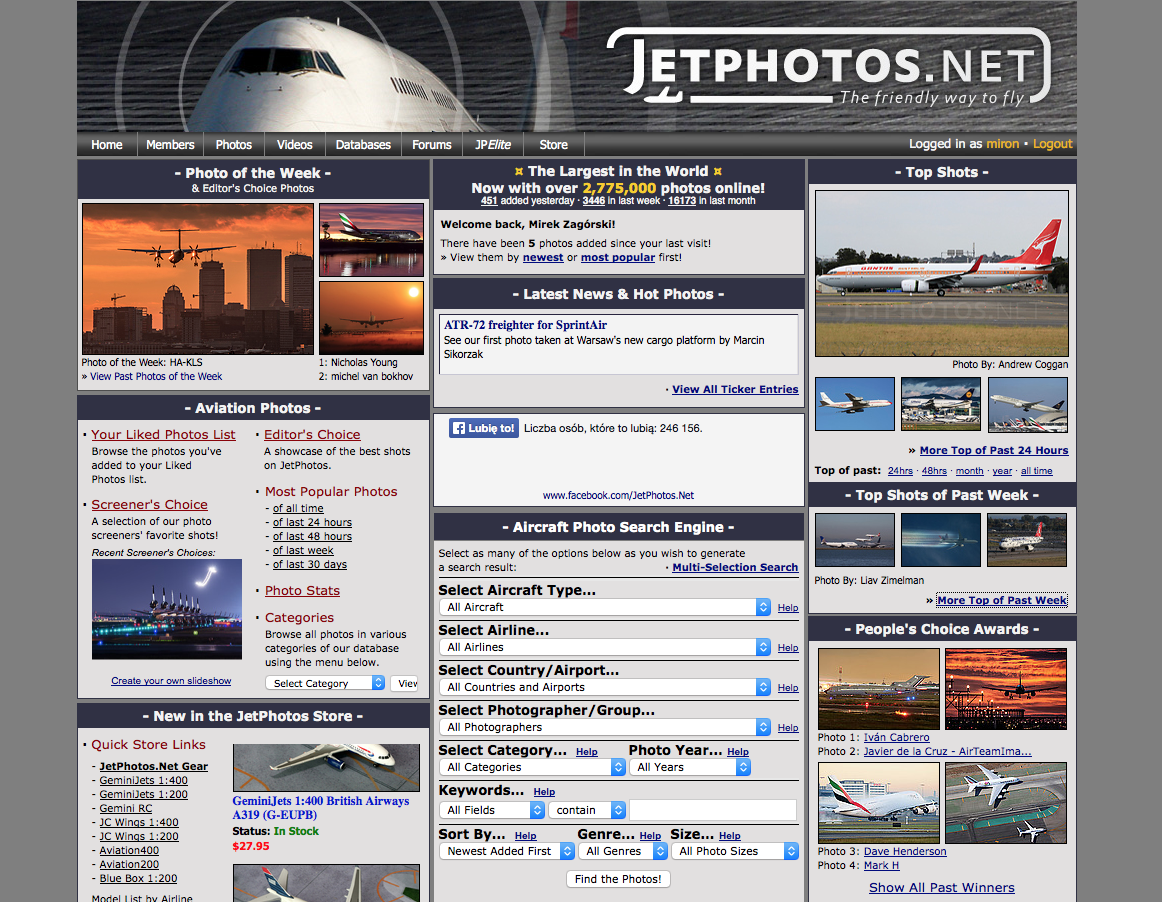The height and width of the screenshot is (902, 1162).
Task: Open Iván Cabrero photographer link
Action: click(x=896, y=737)
